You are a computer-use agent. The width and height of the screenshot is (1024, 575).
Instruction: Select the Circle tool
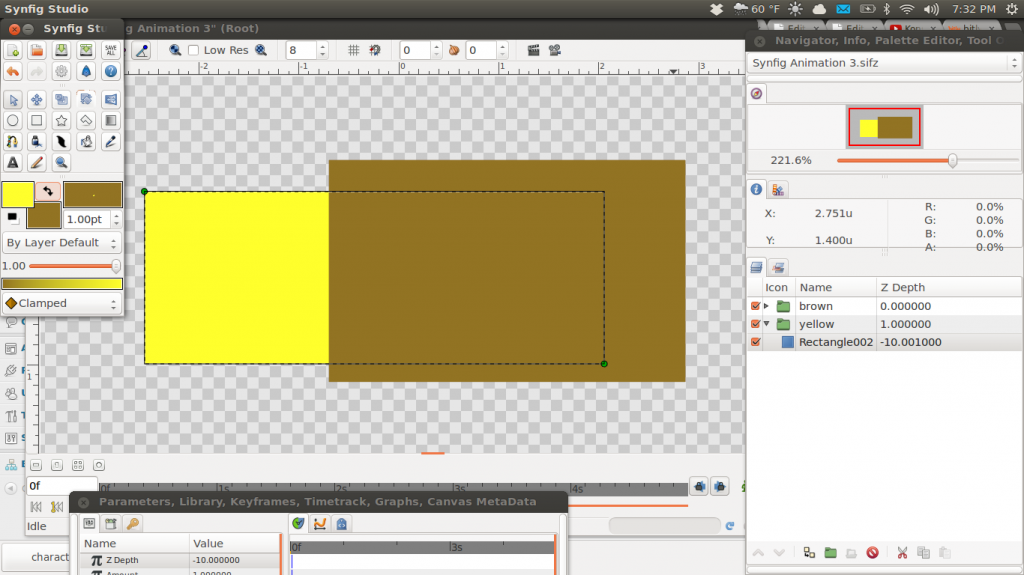click(13, 121)
